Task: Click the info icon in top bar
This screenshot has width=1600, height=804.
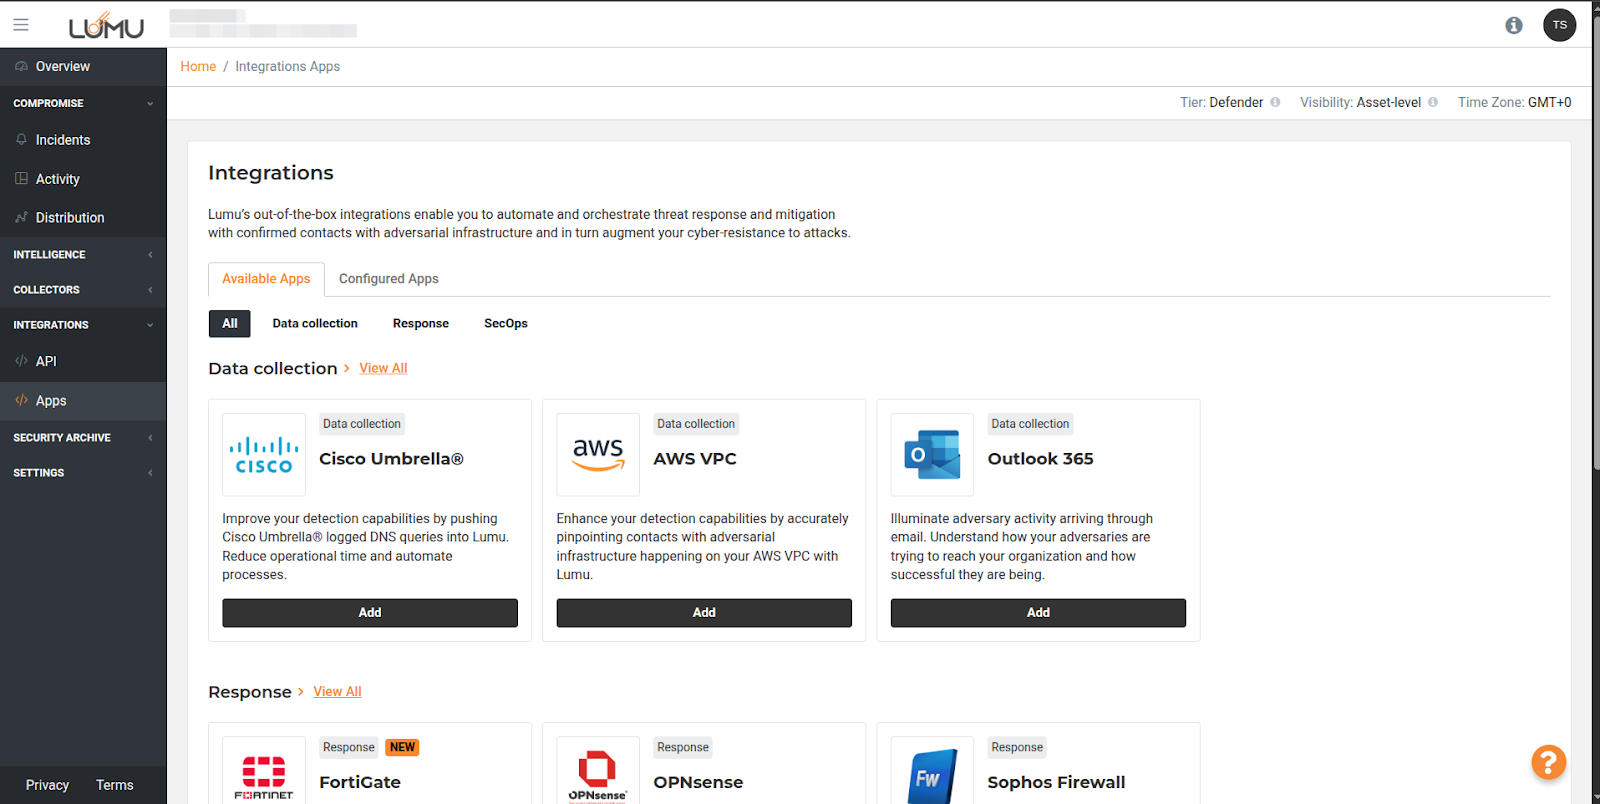Action: pyautogui.click(x=1513, y=25)
